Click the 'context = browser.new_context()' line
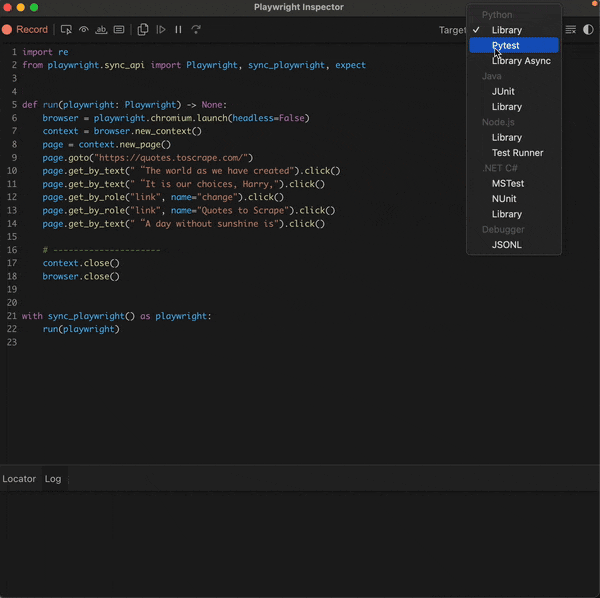This screenshot has height=598, width=600. (122, 131)
